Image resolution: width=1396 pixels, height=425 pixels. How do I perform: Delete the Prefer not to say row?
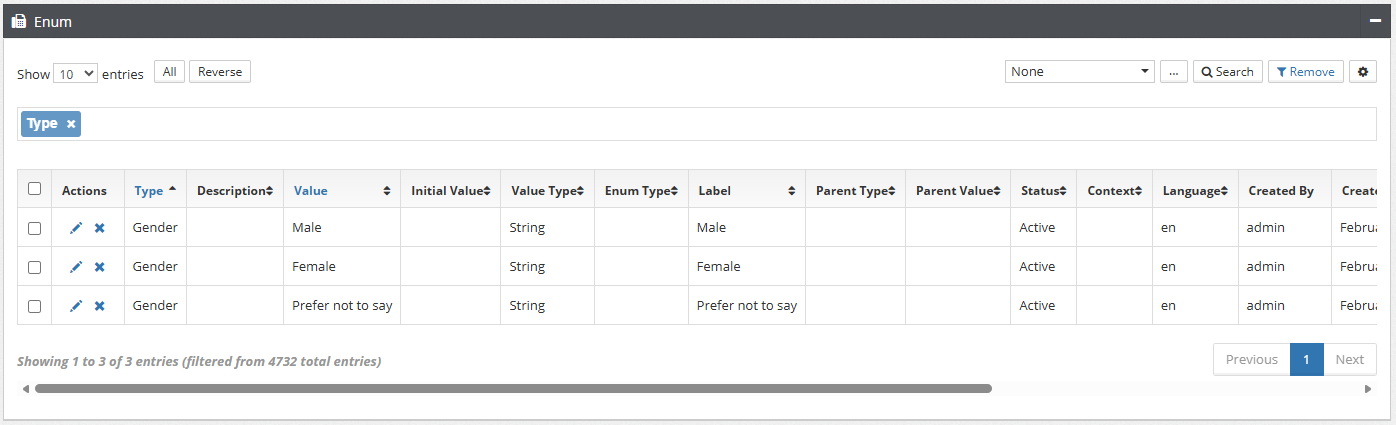click(x=99, y=306)
